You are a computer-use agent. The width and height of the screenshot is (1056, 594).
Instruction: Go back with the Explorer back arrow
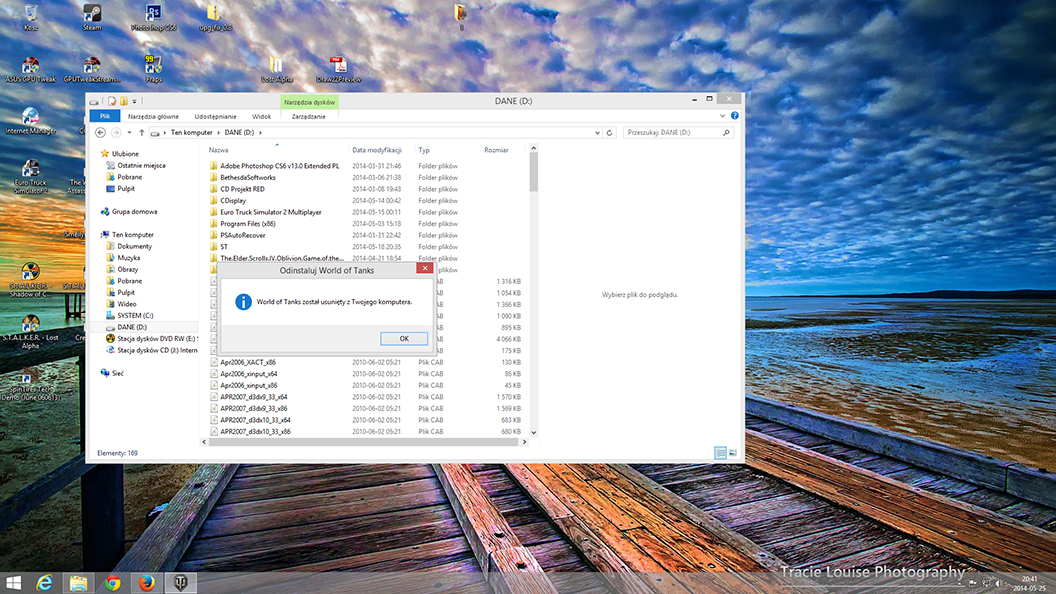coord(100,133)
